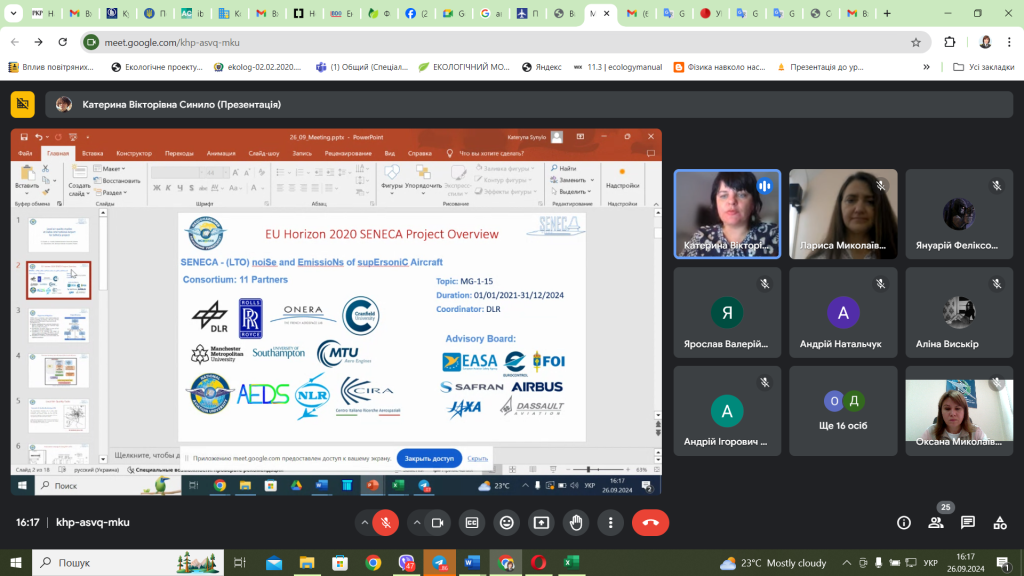Turn on closed captions
1024x576 pixels.
pos(472,522)
